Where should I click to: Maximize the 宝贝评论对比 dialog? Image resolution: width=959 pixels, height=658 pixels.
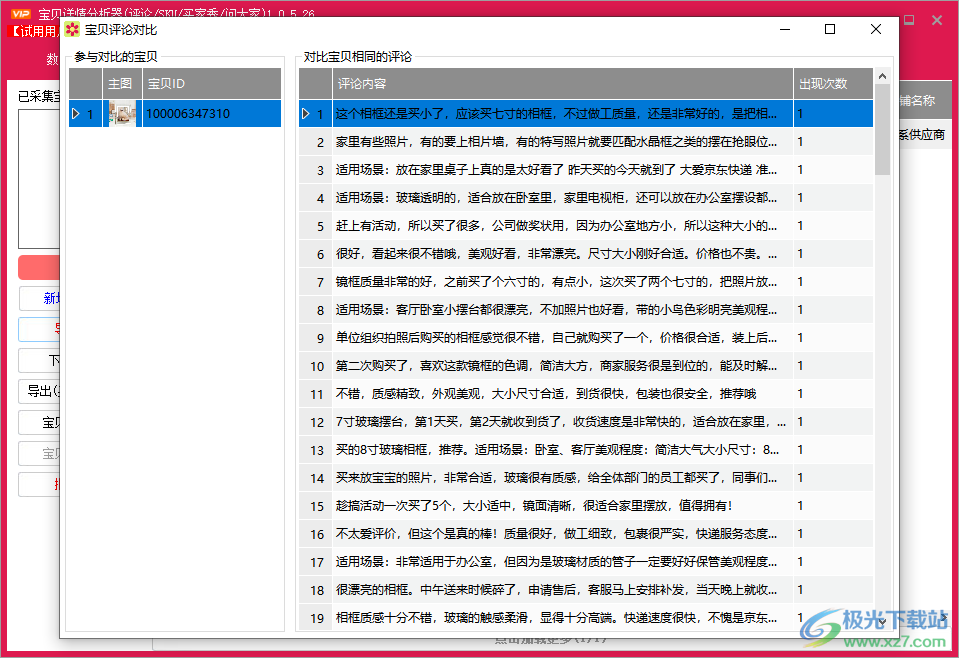pyautogui.click(x=830, y=30)
